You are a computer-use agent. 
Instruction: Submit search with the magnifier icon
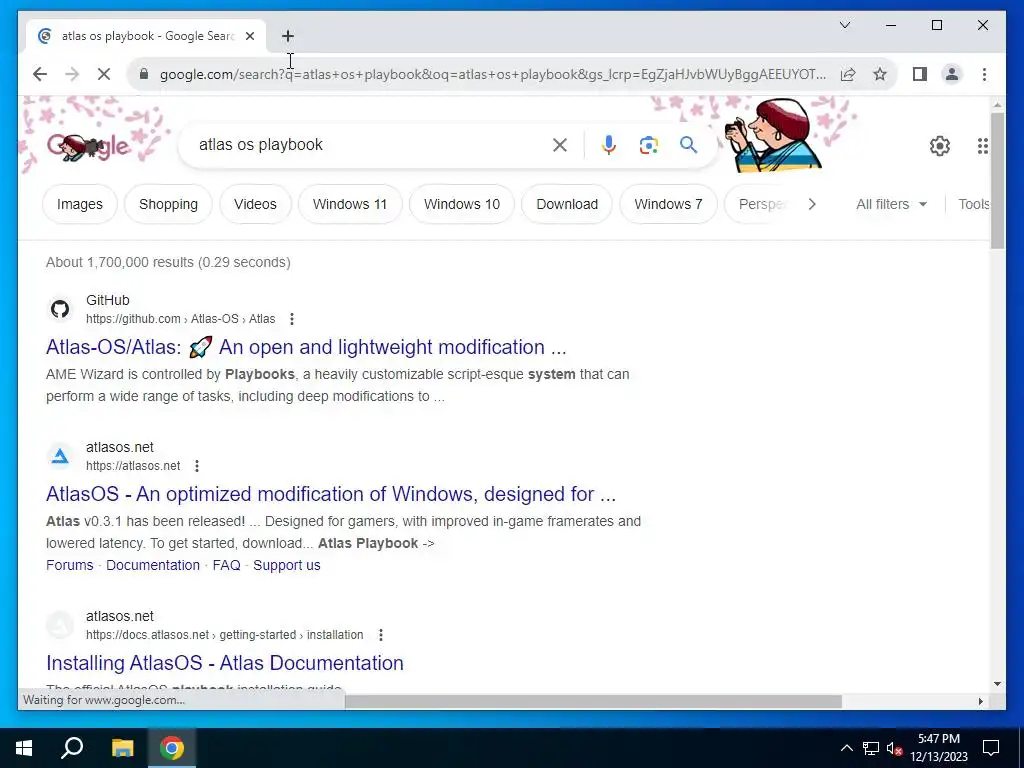pyautogui.click(x=688, y=145)
